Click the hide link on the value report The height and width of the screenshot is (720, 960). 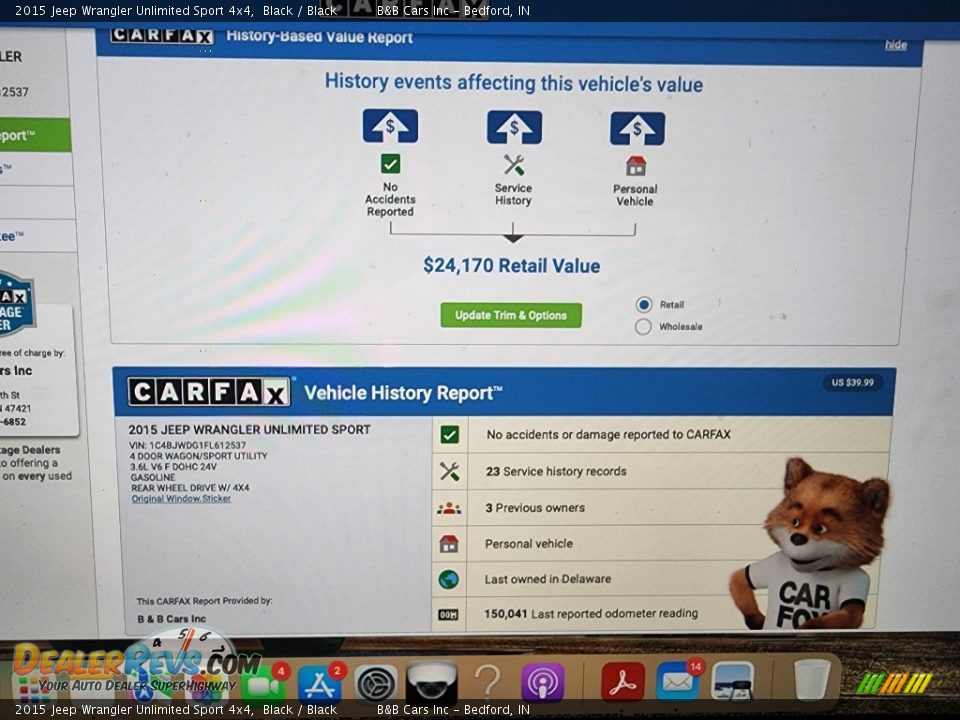[896, 45]
